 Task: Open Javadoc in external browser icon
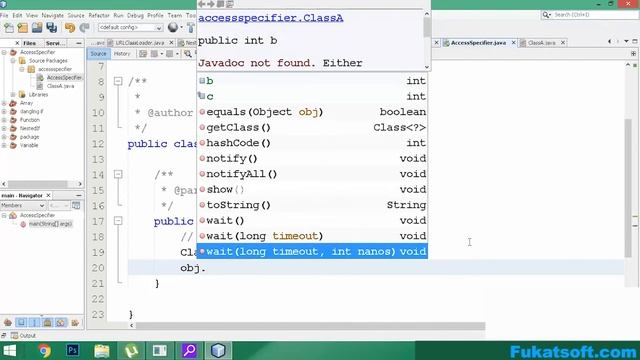[x=220, y=4]
